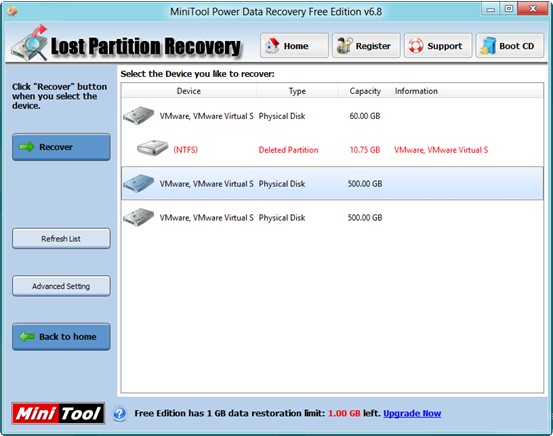This screenshot has height=436, width=553.
Task: Click the 60.00 GB physical disk icon
Action: pyautogui.click(x=139, y=115)
